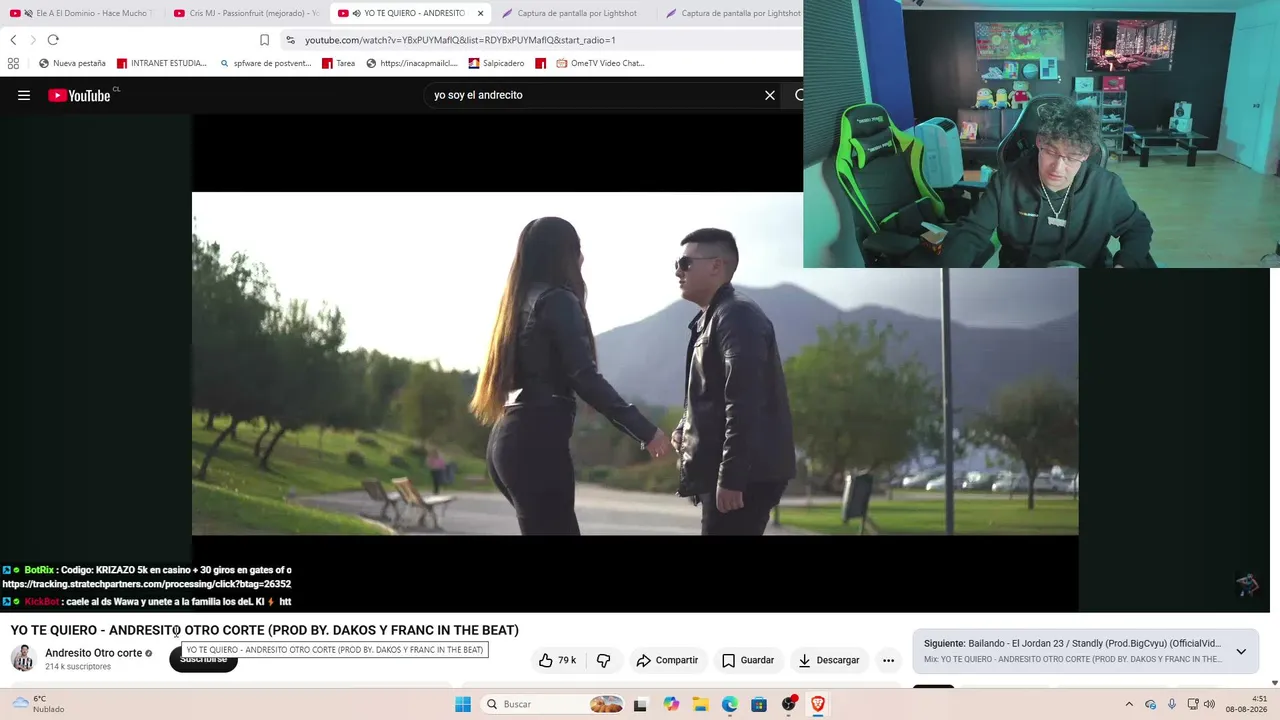1280x720 pixels.
Task: Close the YO TE QUIERO tab
Action: [481, 13]
